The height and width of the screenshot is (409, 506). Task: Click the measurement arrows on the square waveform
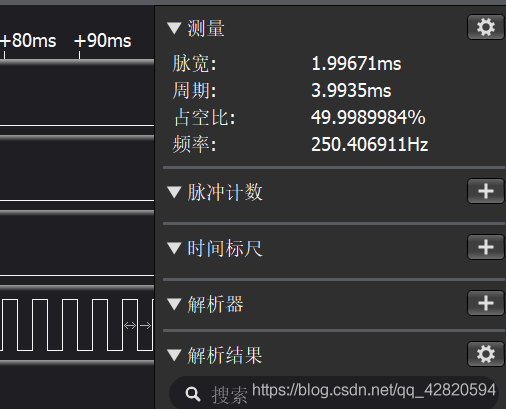point(137,325)
